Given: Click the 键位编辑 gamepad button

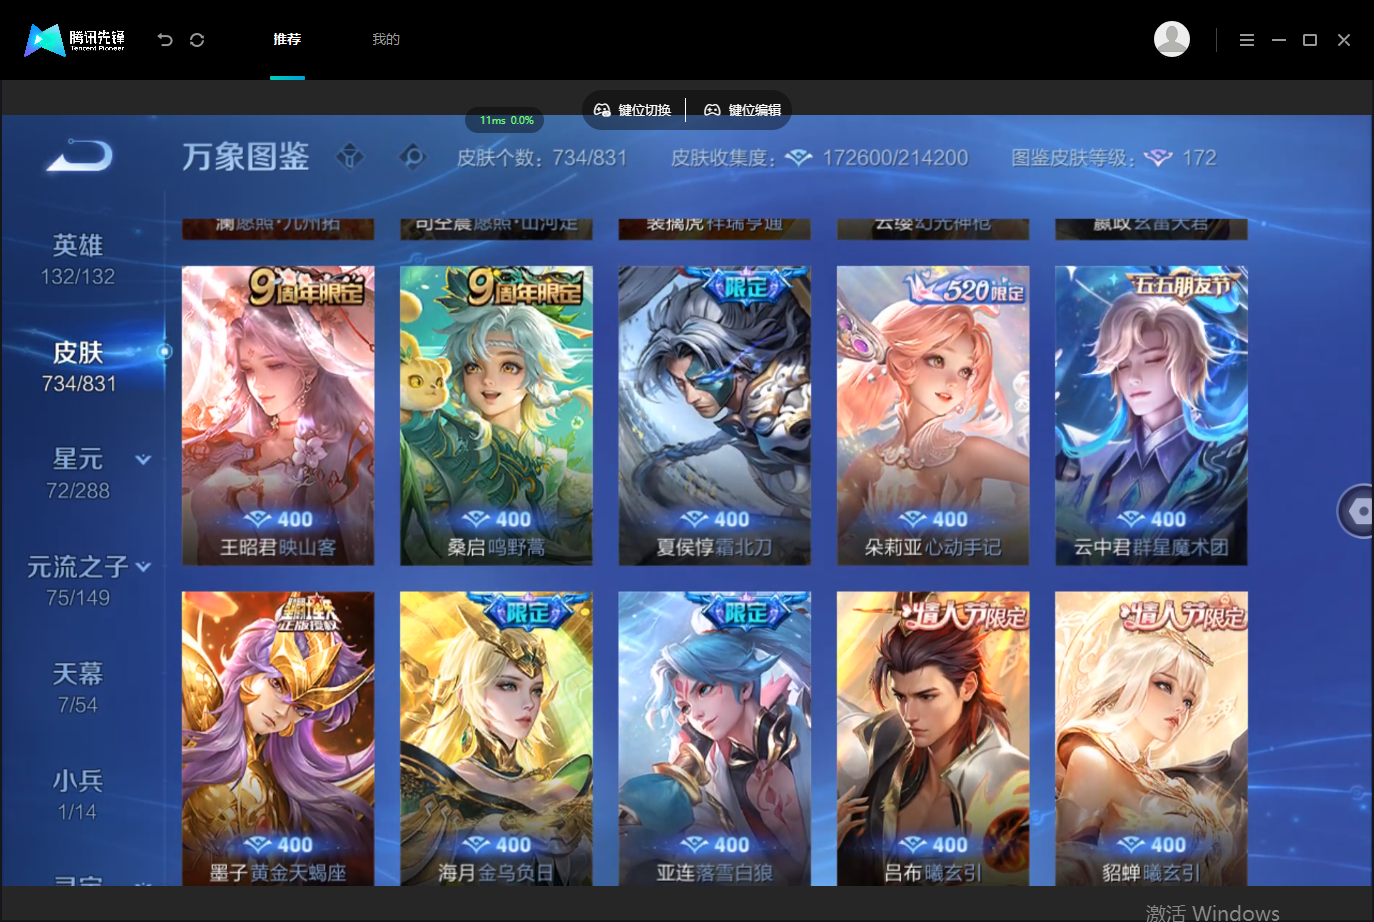Looking at the screenshot, I should [743, 110].
